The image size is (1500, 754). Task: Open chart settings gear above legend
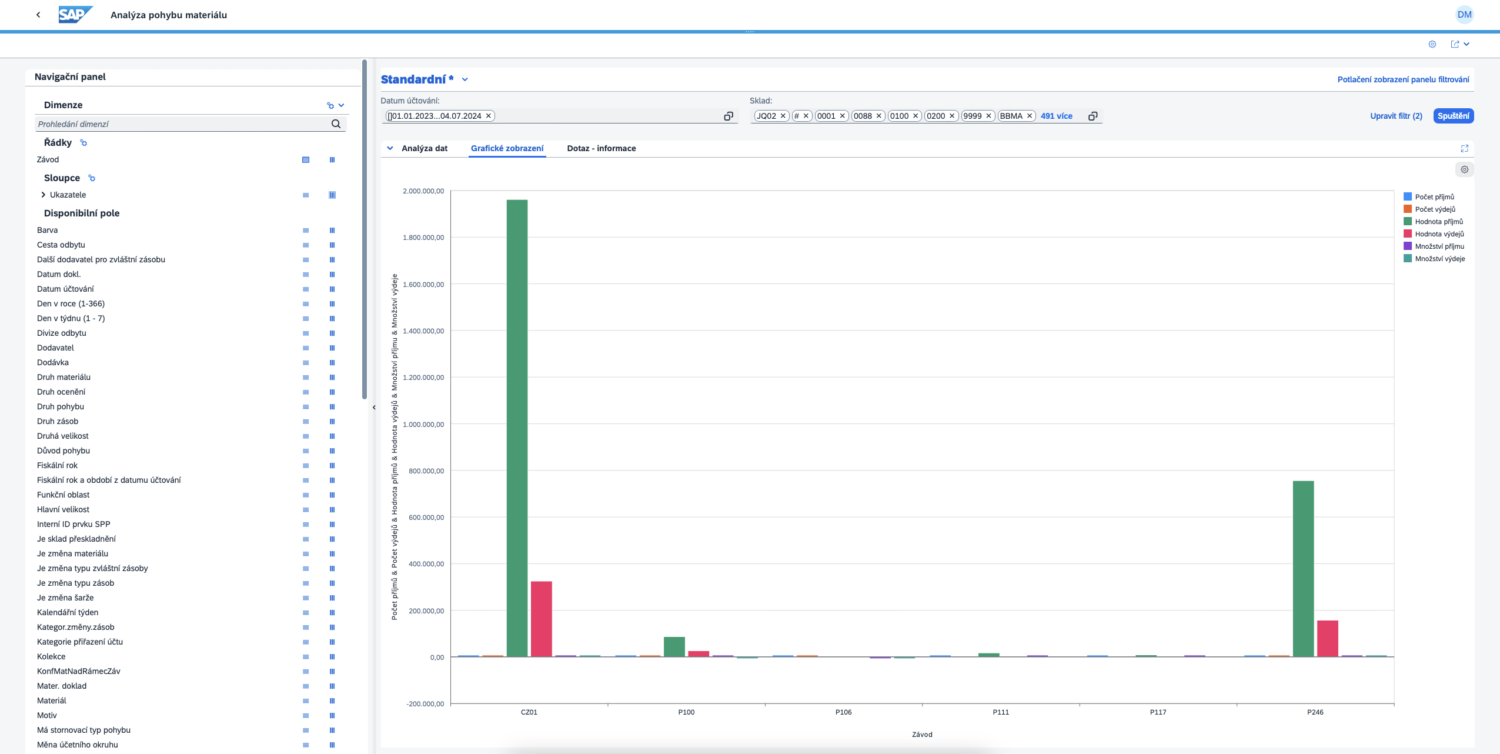pyautogui.click(x=1464, y=170)
